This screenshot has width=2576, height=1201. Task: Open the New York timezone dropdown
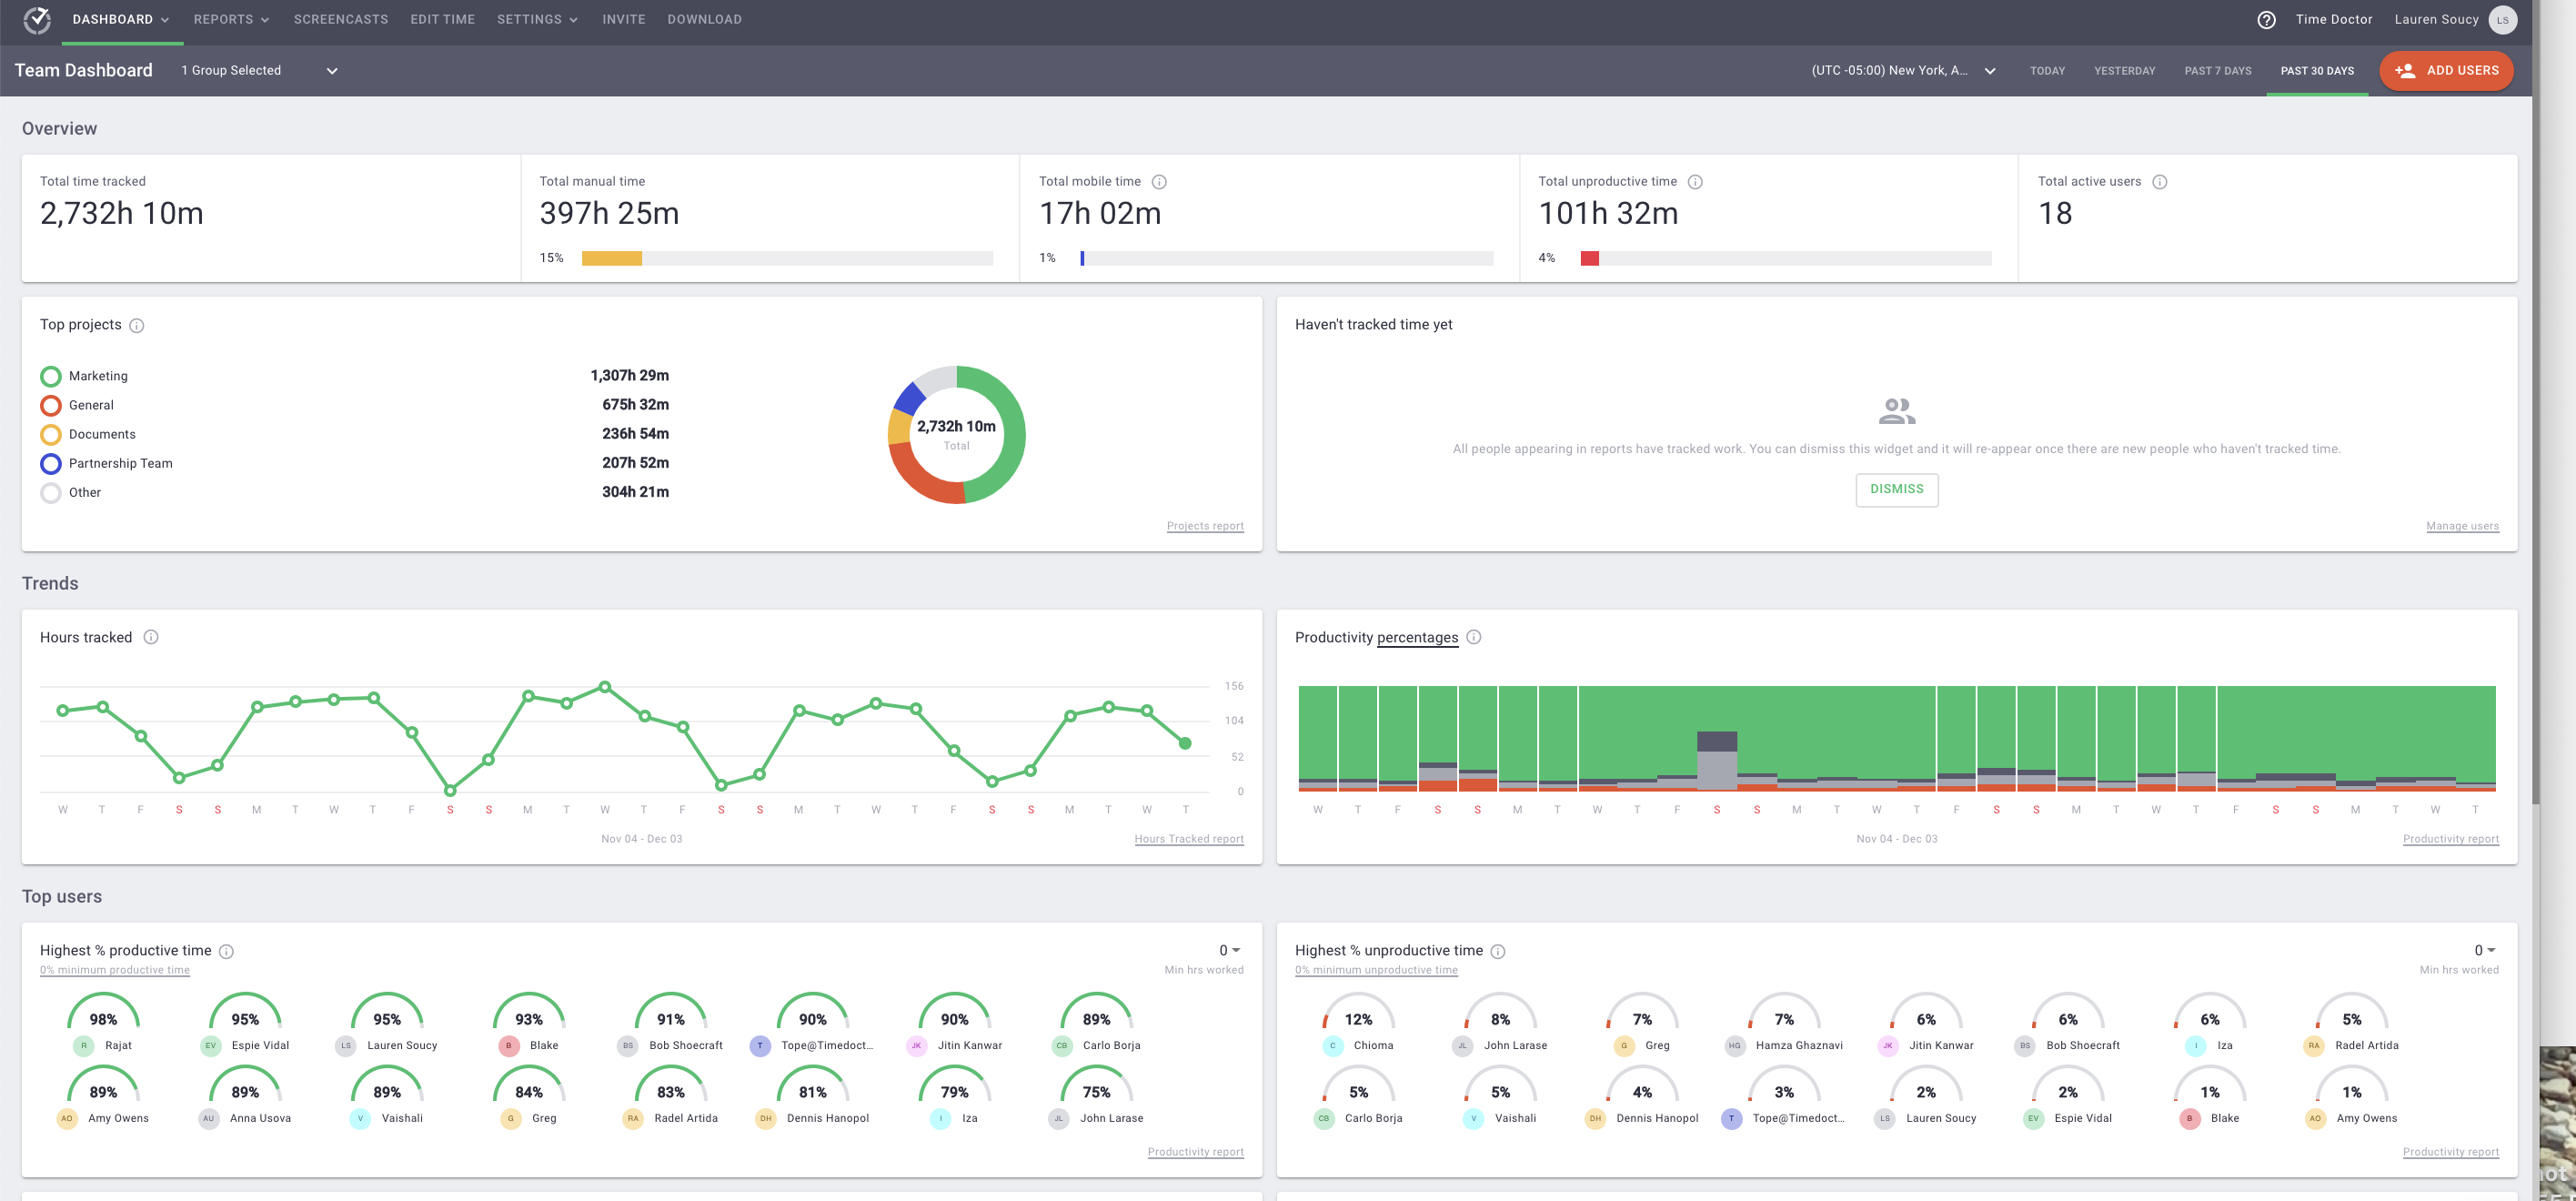point(1902,71)
